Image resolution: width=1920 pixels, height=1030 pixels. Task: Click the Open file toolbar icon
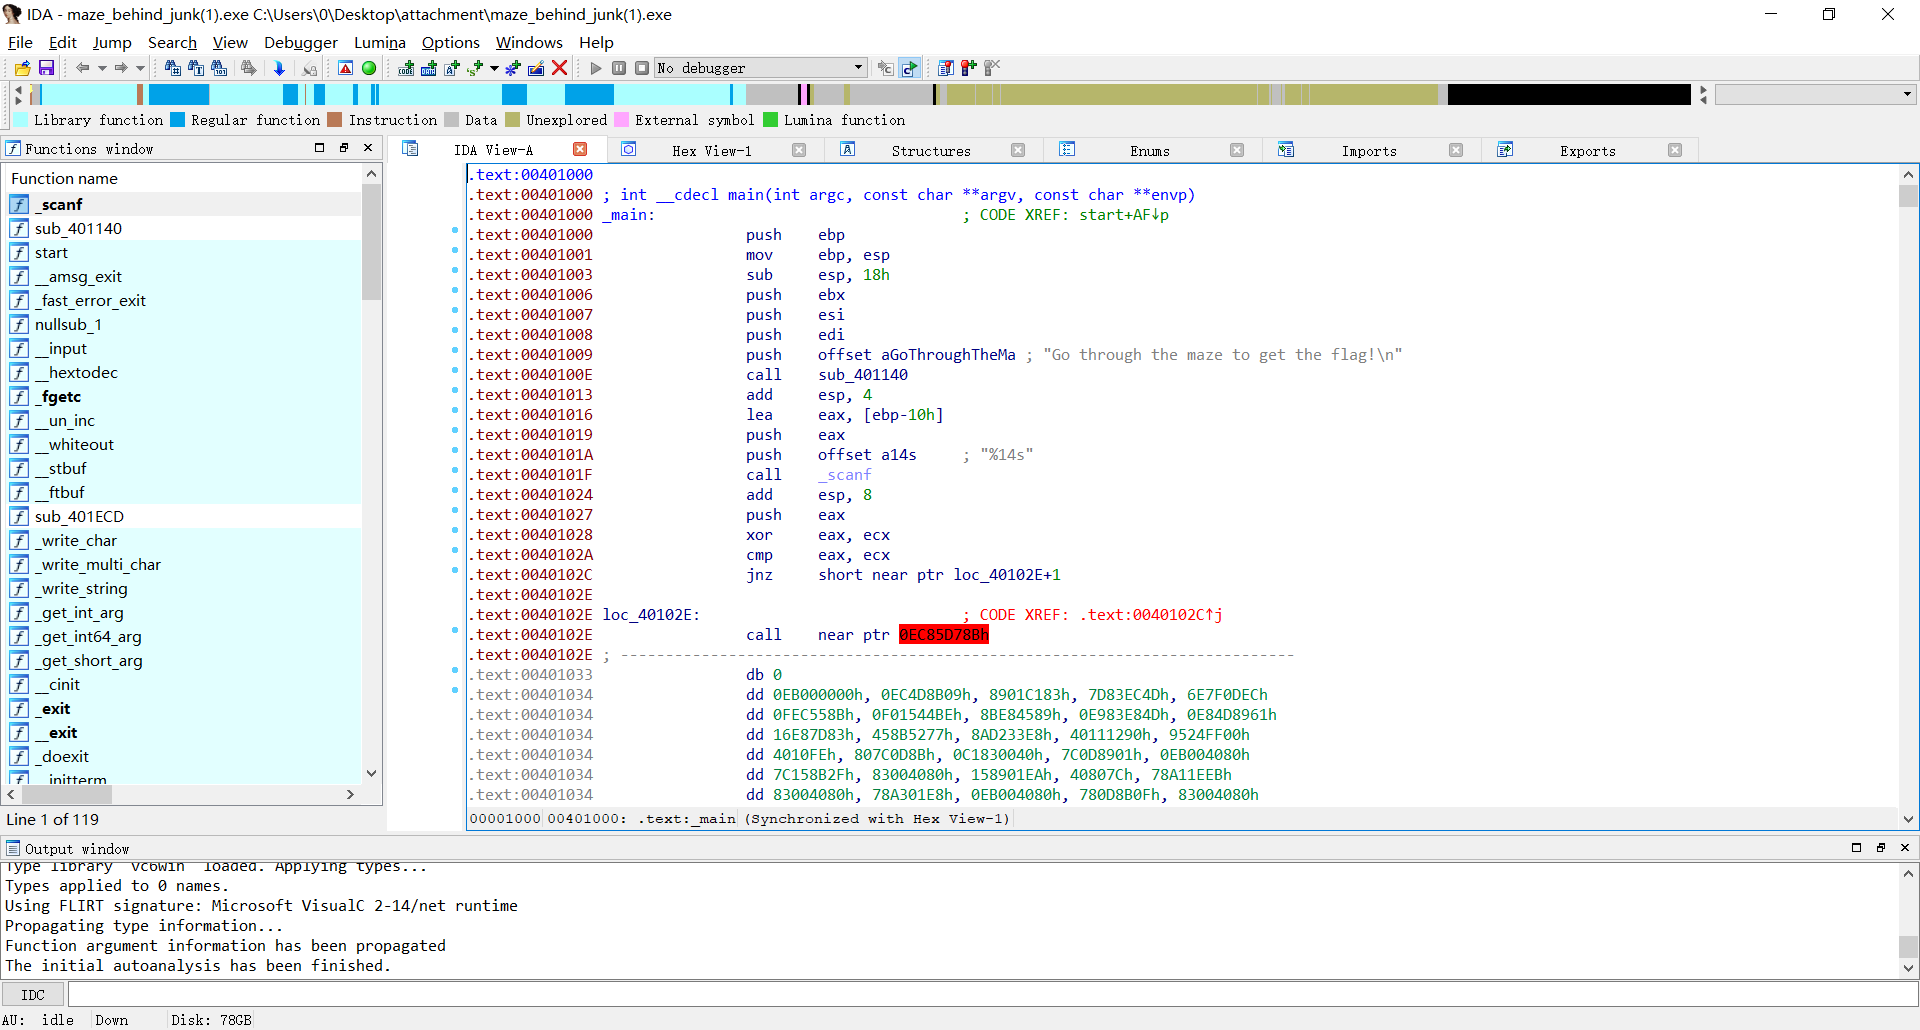22,68
